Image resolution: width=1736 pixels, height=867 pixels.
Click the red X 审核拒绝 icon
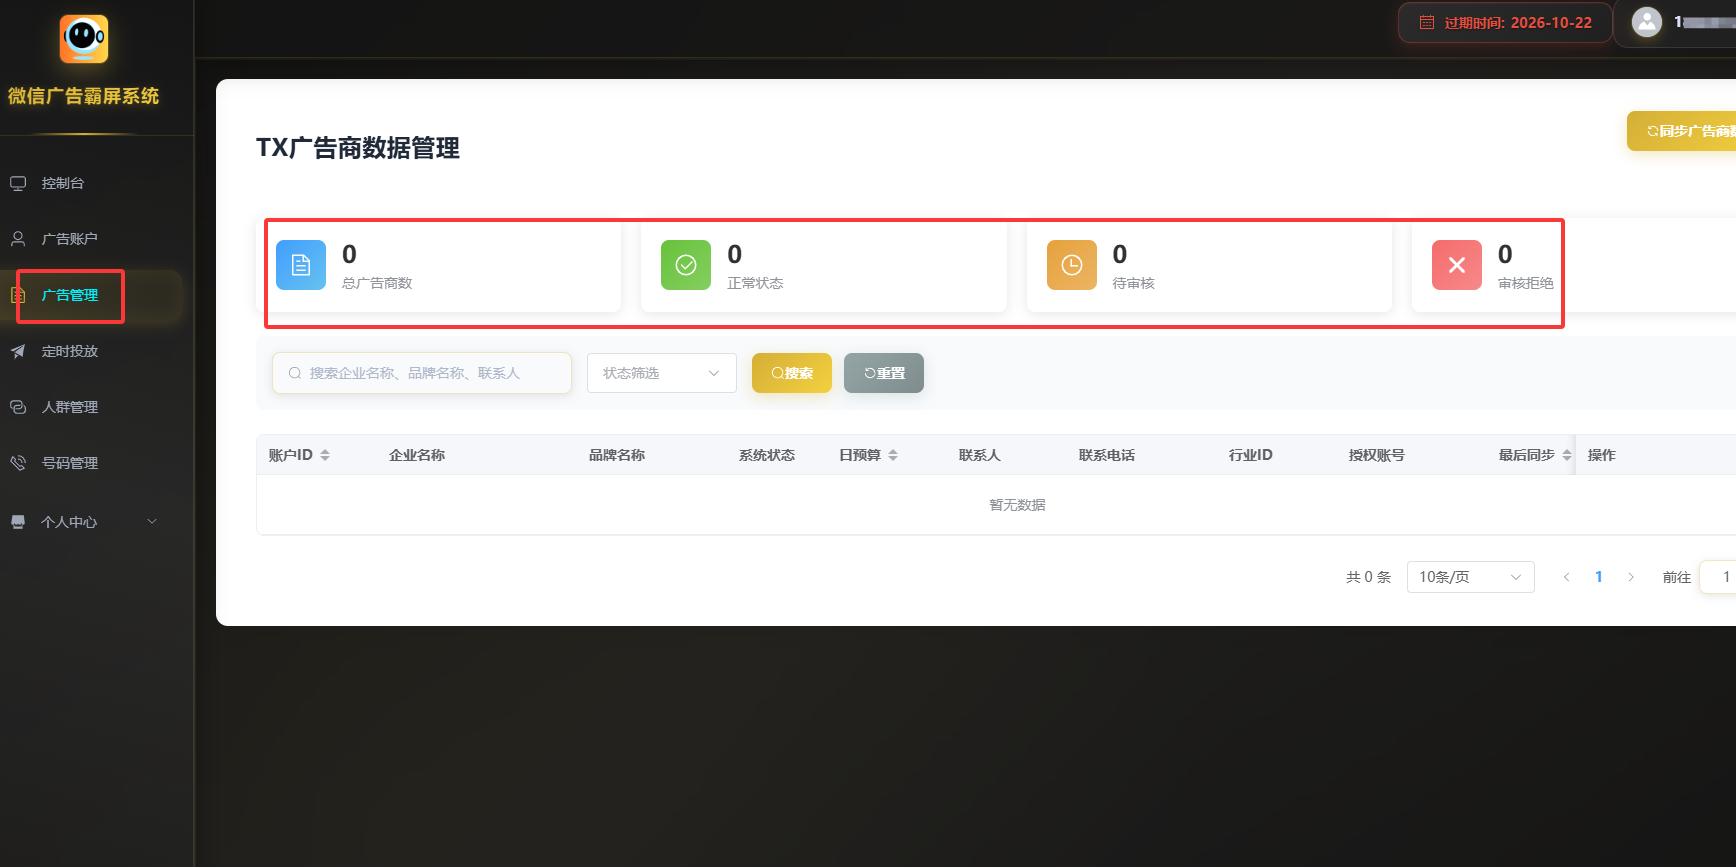pyautogui.click(x=1456, y=265)
